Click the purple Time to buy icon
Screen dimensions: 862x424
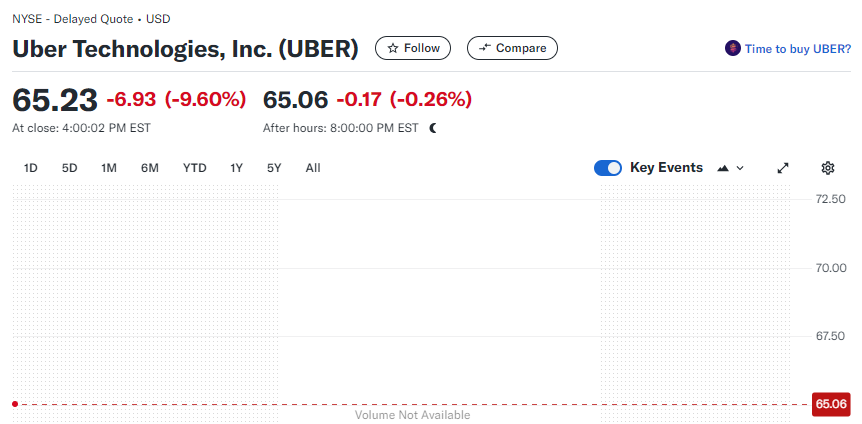[x=733, y=48]
